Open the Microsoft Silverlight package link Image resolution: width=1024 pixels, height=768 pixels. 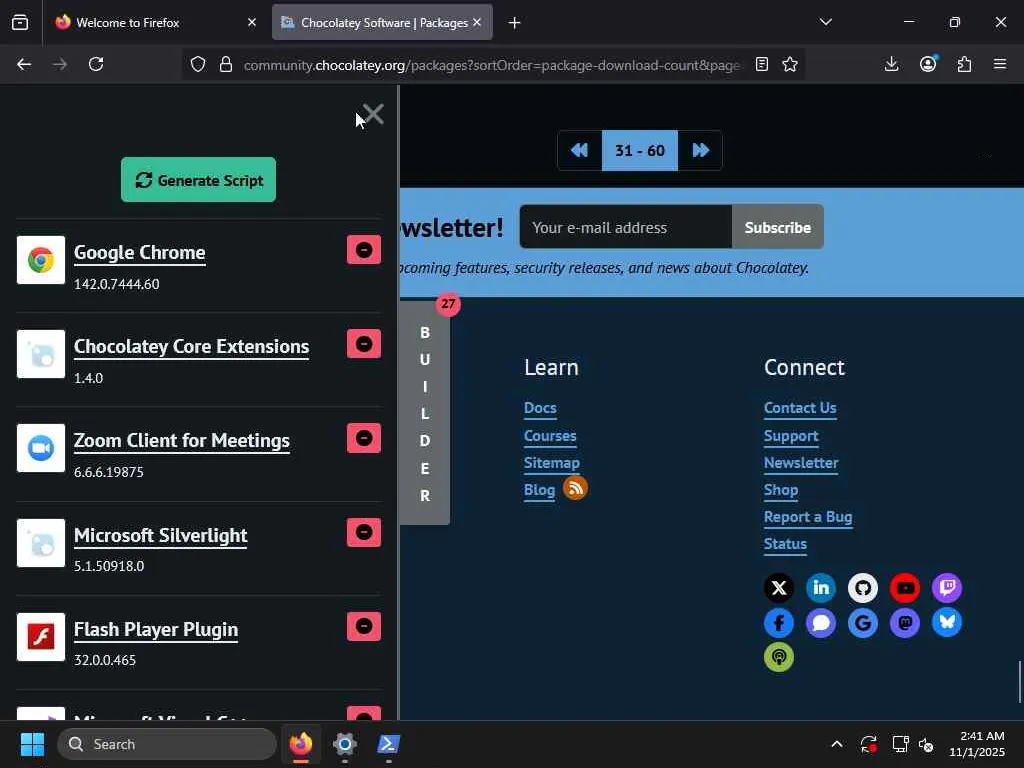[161, 535]
